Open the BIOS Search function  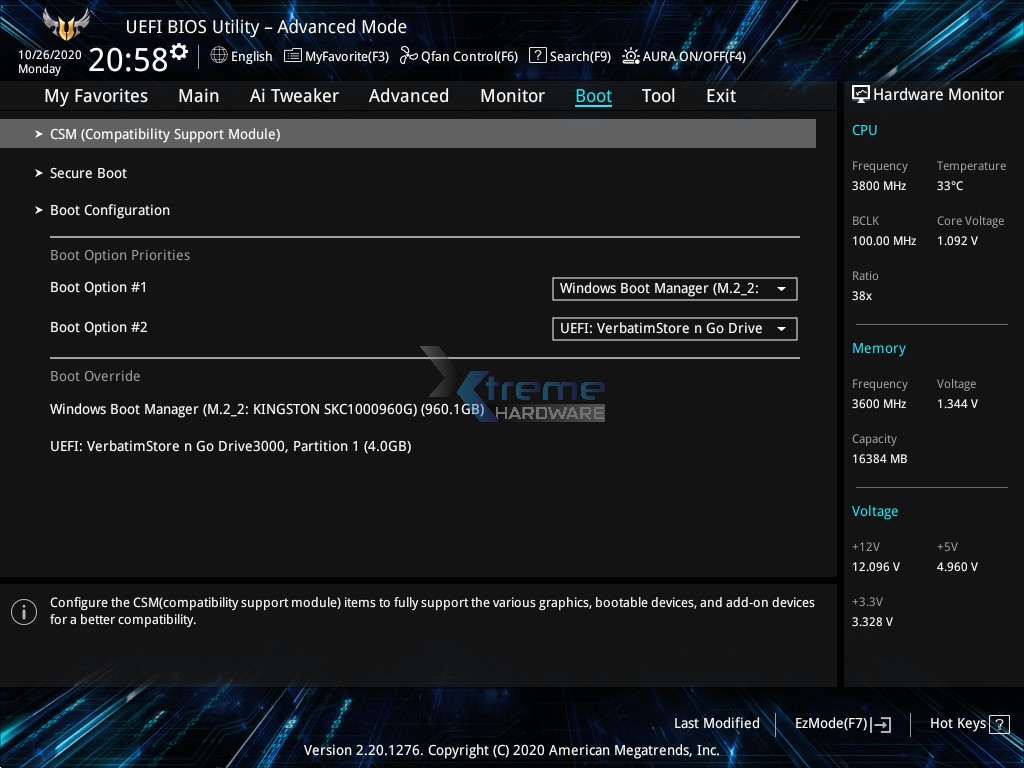[569, 56]
